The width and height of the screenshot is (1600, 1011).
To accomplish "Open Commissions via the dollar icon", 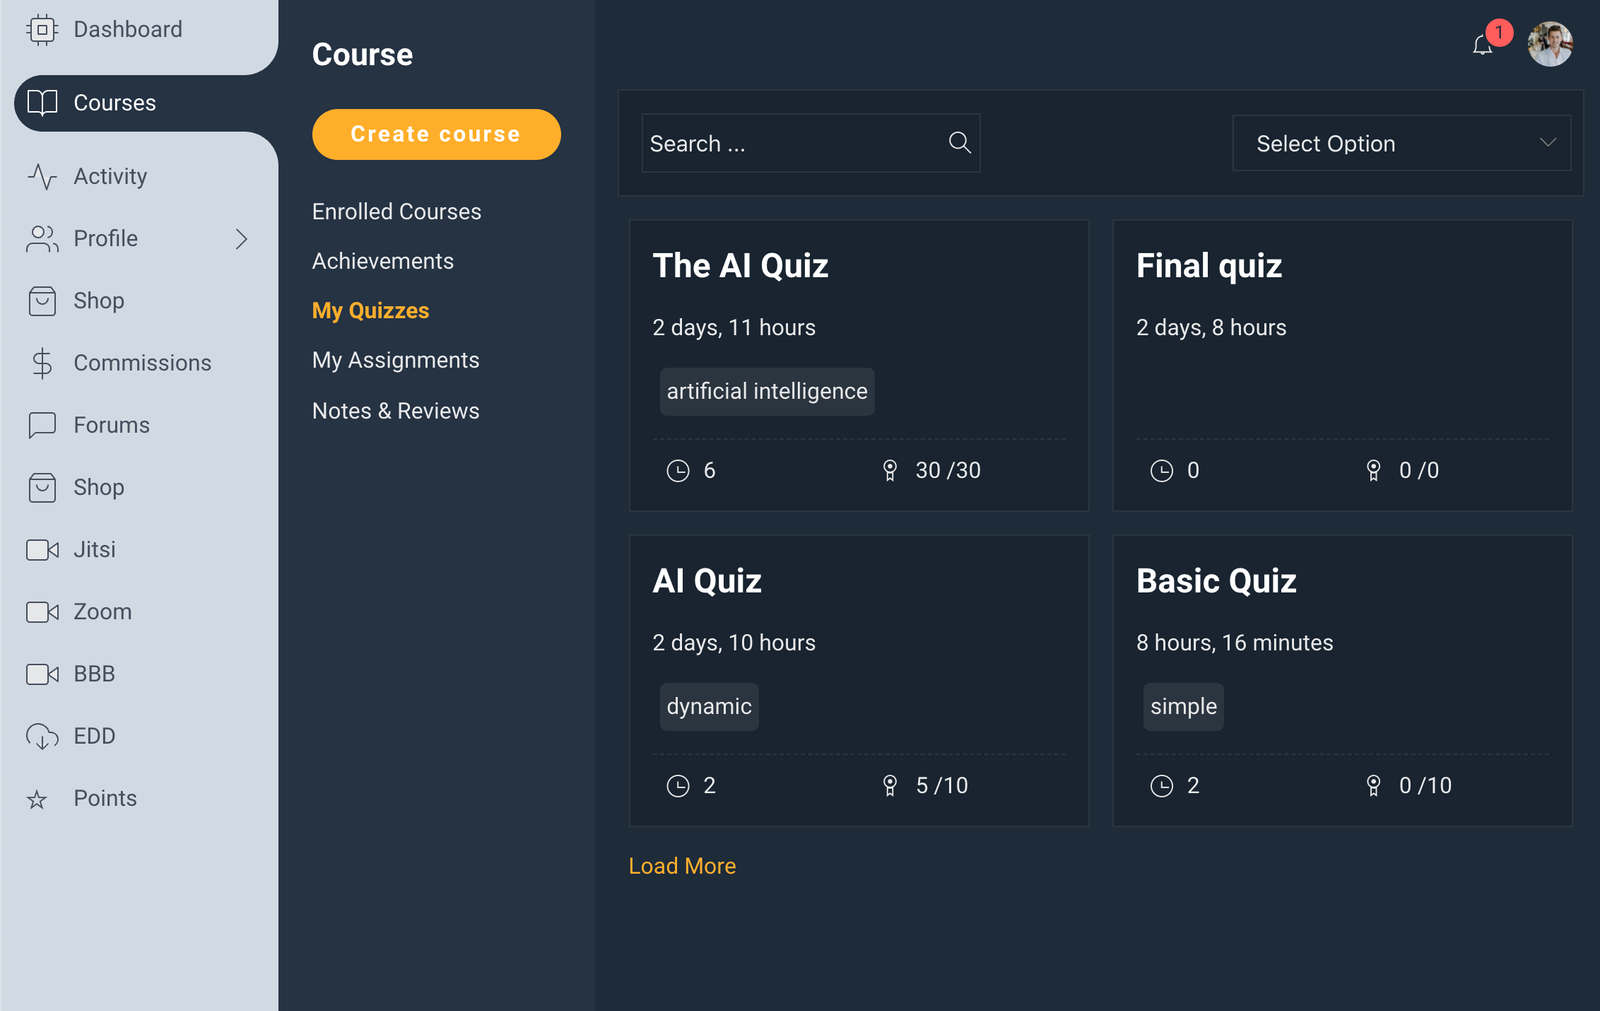I will coord(42,363).
